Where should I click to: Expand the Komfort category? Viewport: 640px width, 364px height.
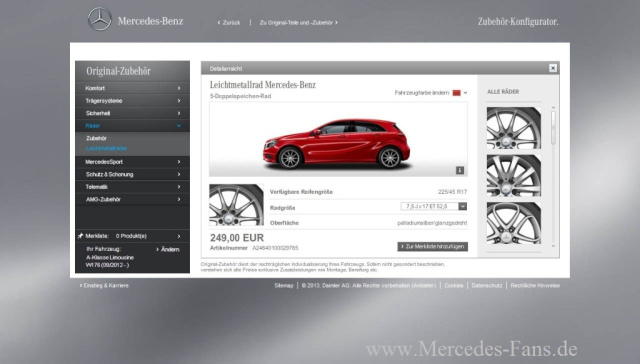[132, 88]
